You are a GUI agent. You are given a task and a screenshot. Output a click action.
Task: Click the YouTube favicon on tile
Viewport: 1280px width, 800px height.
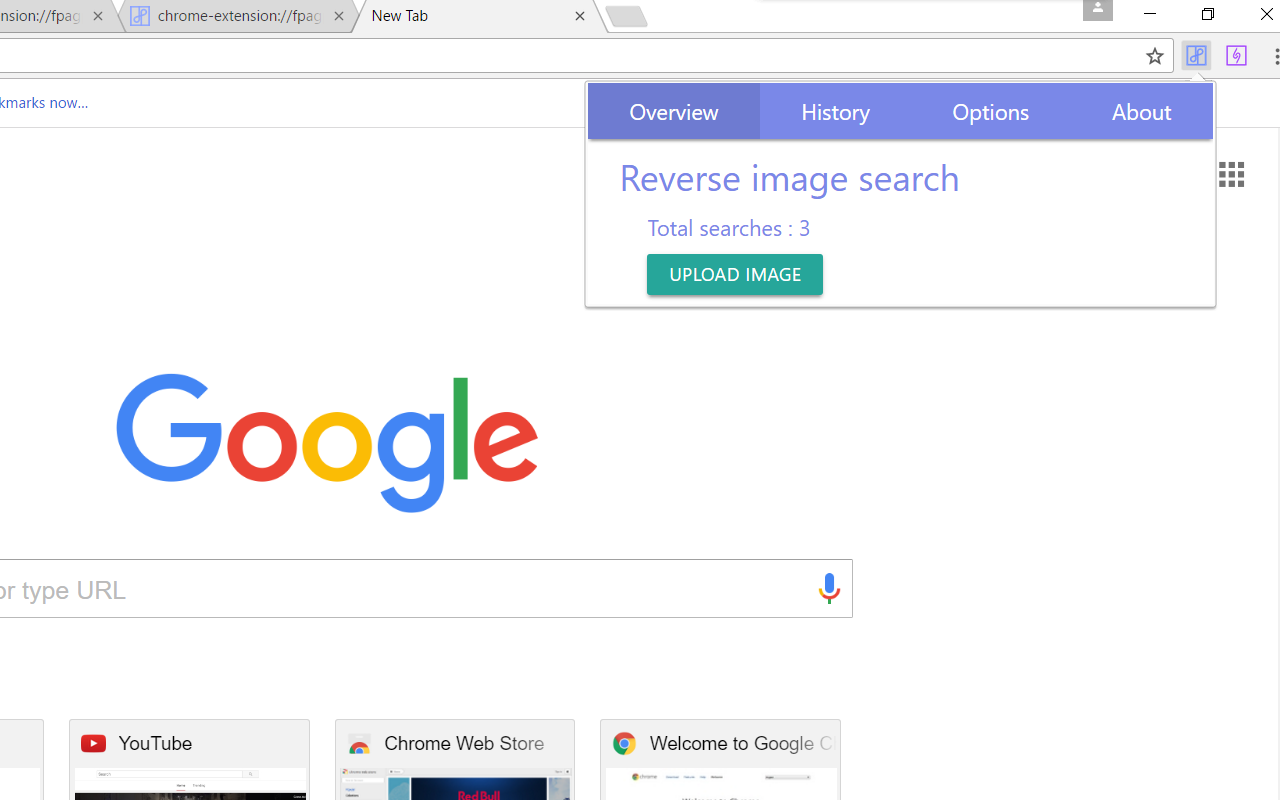tap(93, 743)
